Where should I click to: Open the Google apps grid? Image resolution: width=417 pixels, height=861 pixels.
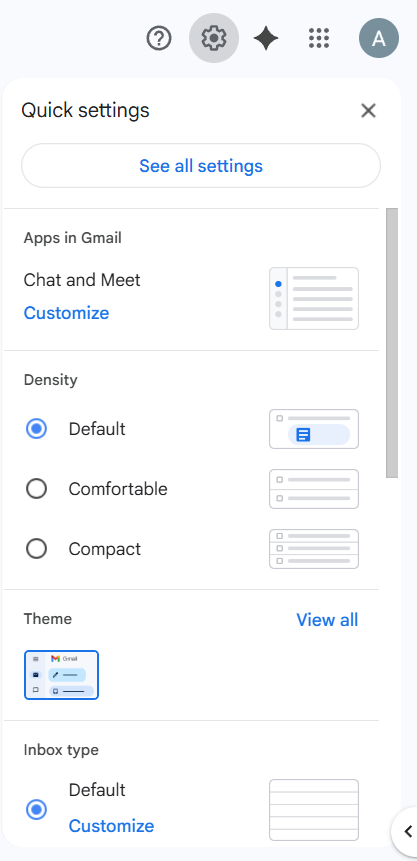tap(319, 38)
